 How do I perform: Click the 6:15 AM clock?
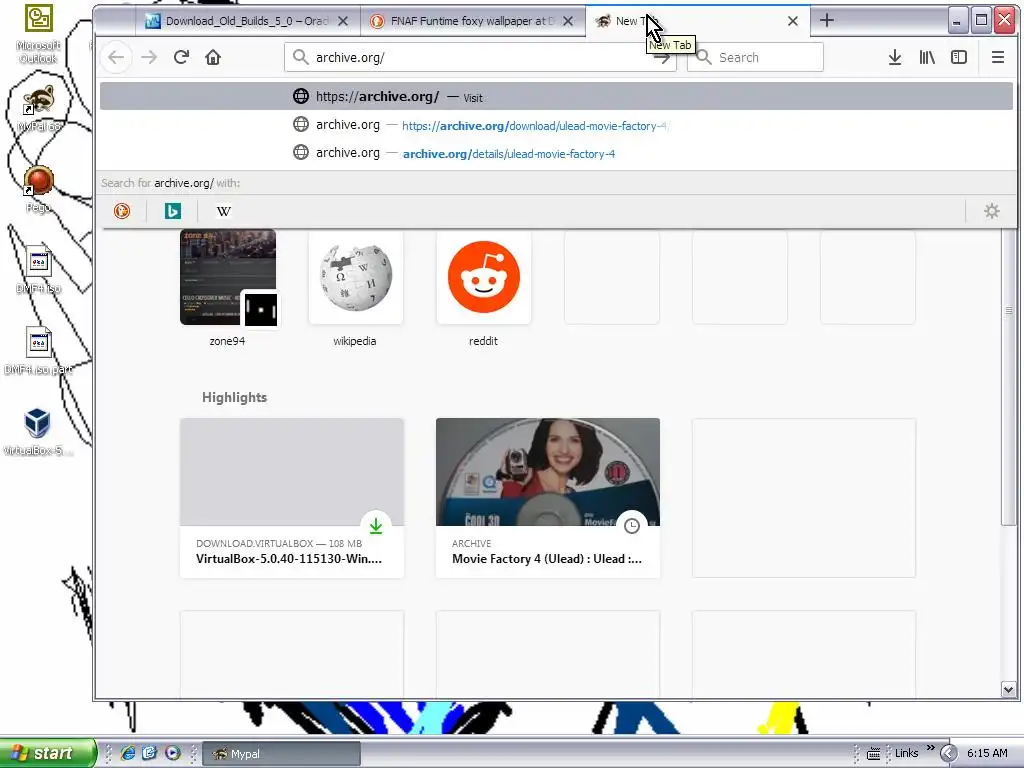coord(987,753)
